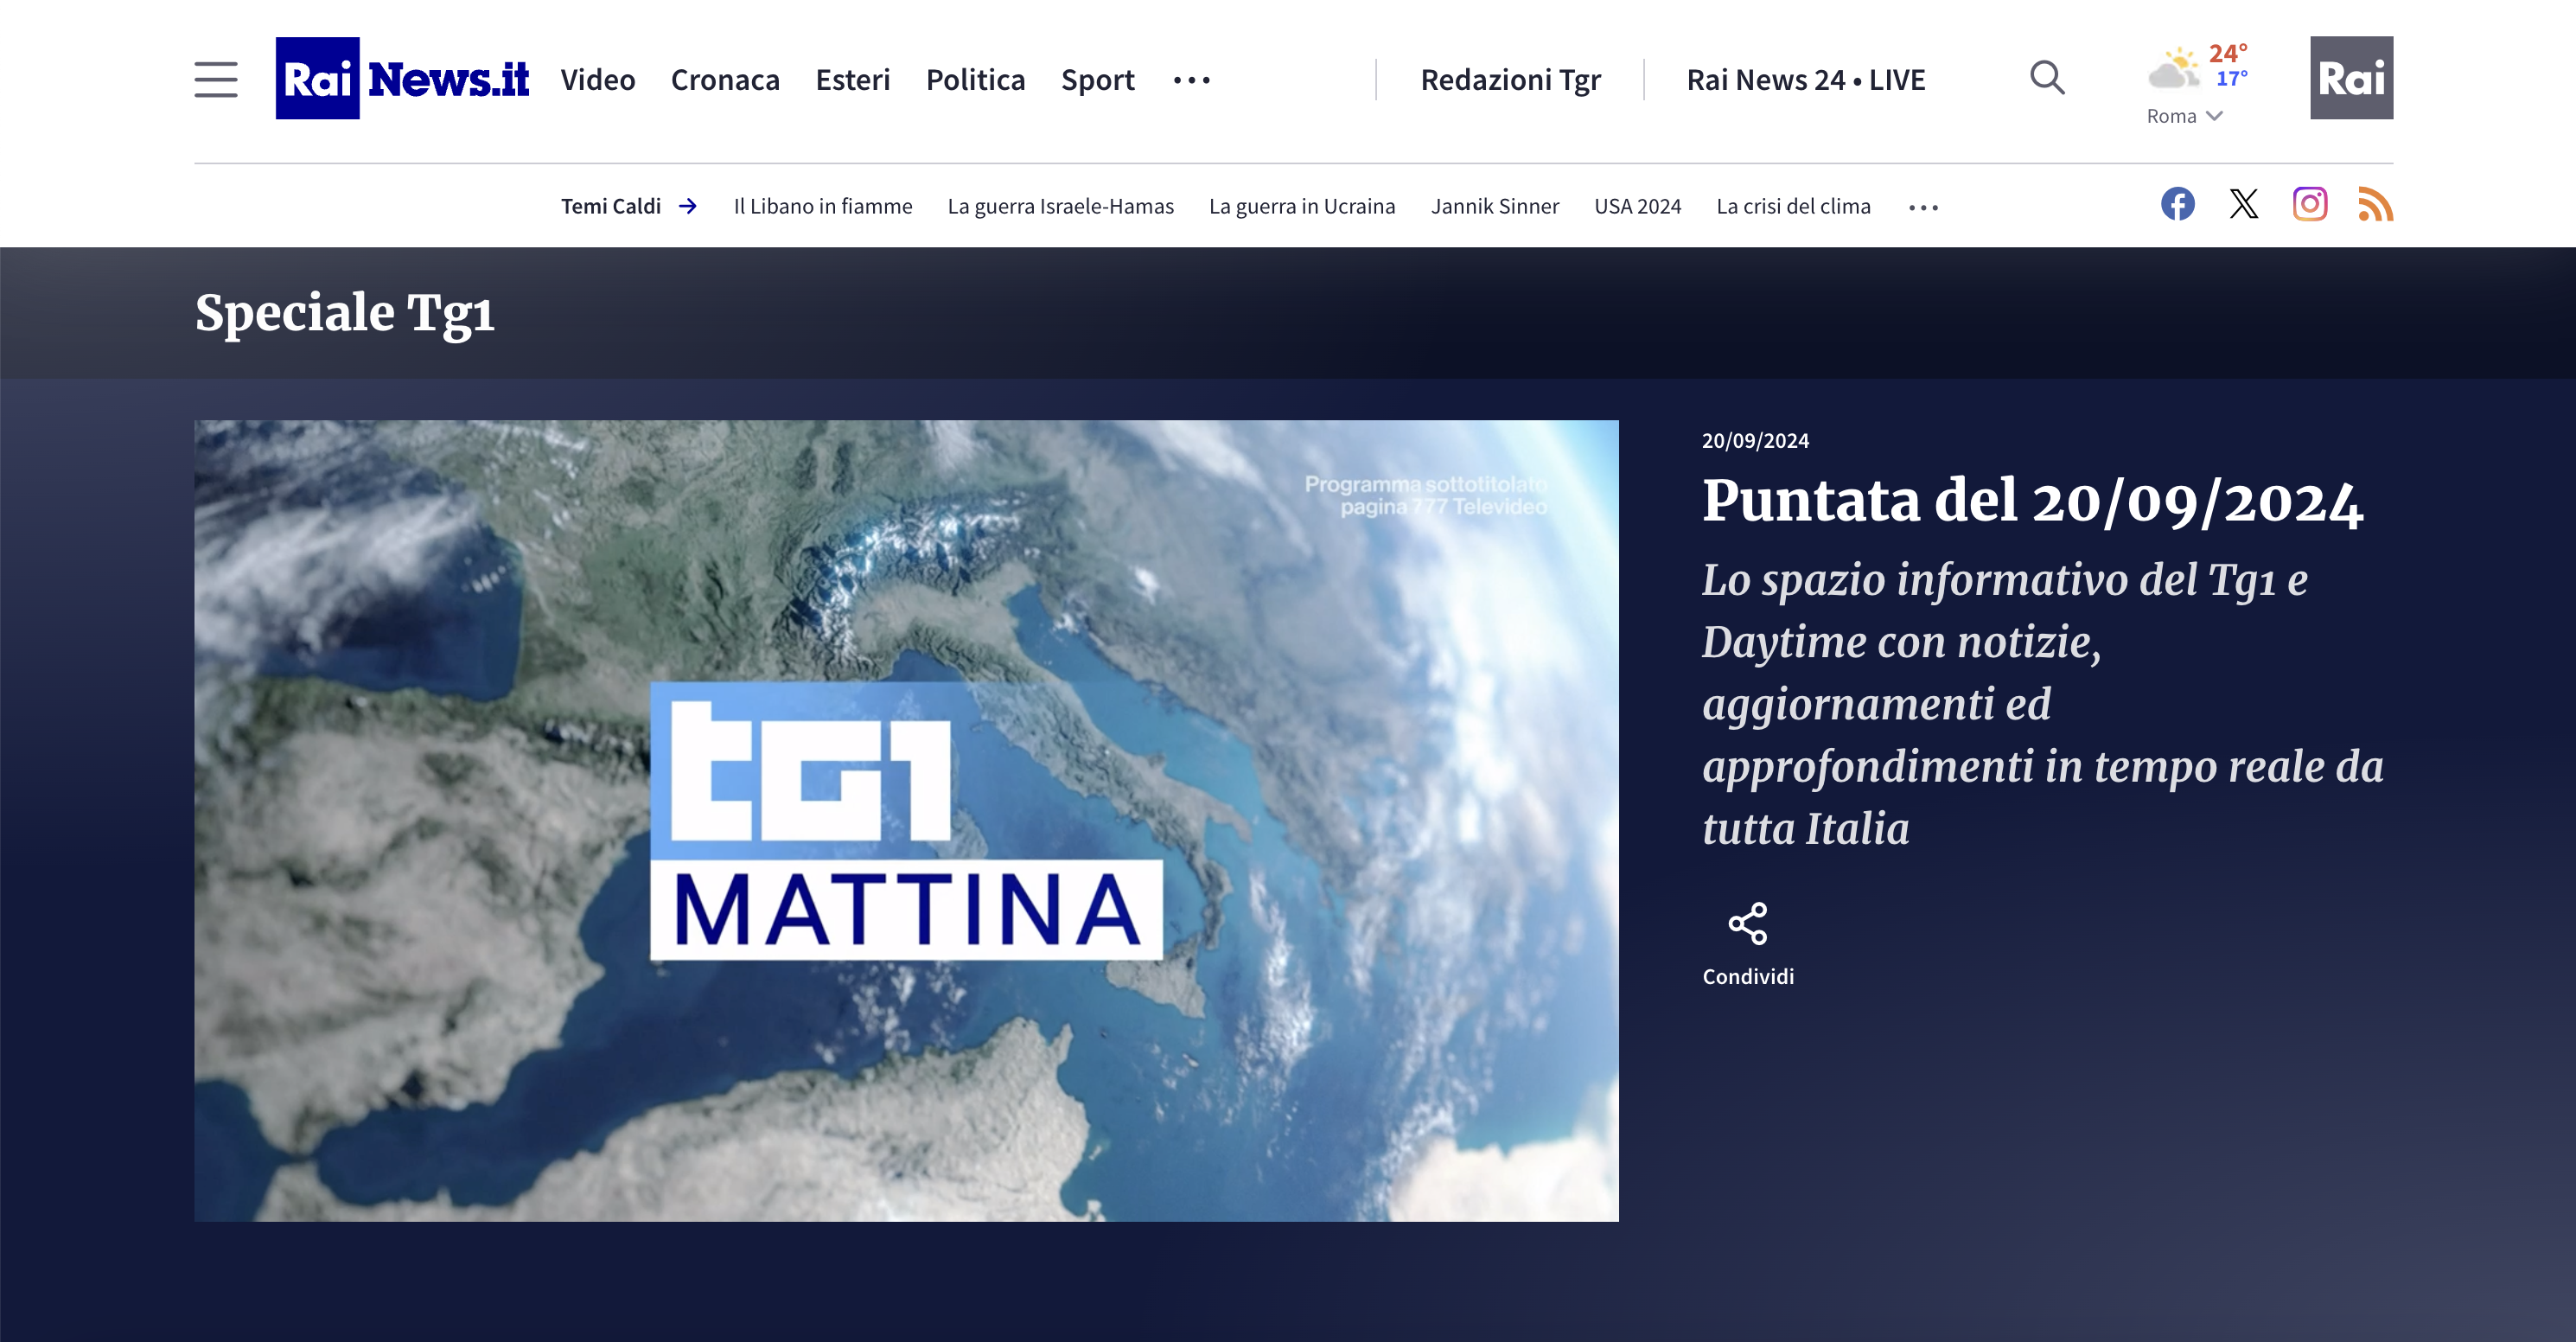The height and width of the screenshot is (1342, 2576).
Task: Open the Politica section
Action: [976, 79]
